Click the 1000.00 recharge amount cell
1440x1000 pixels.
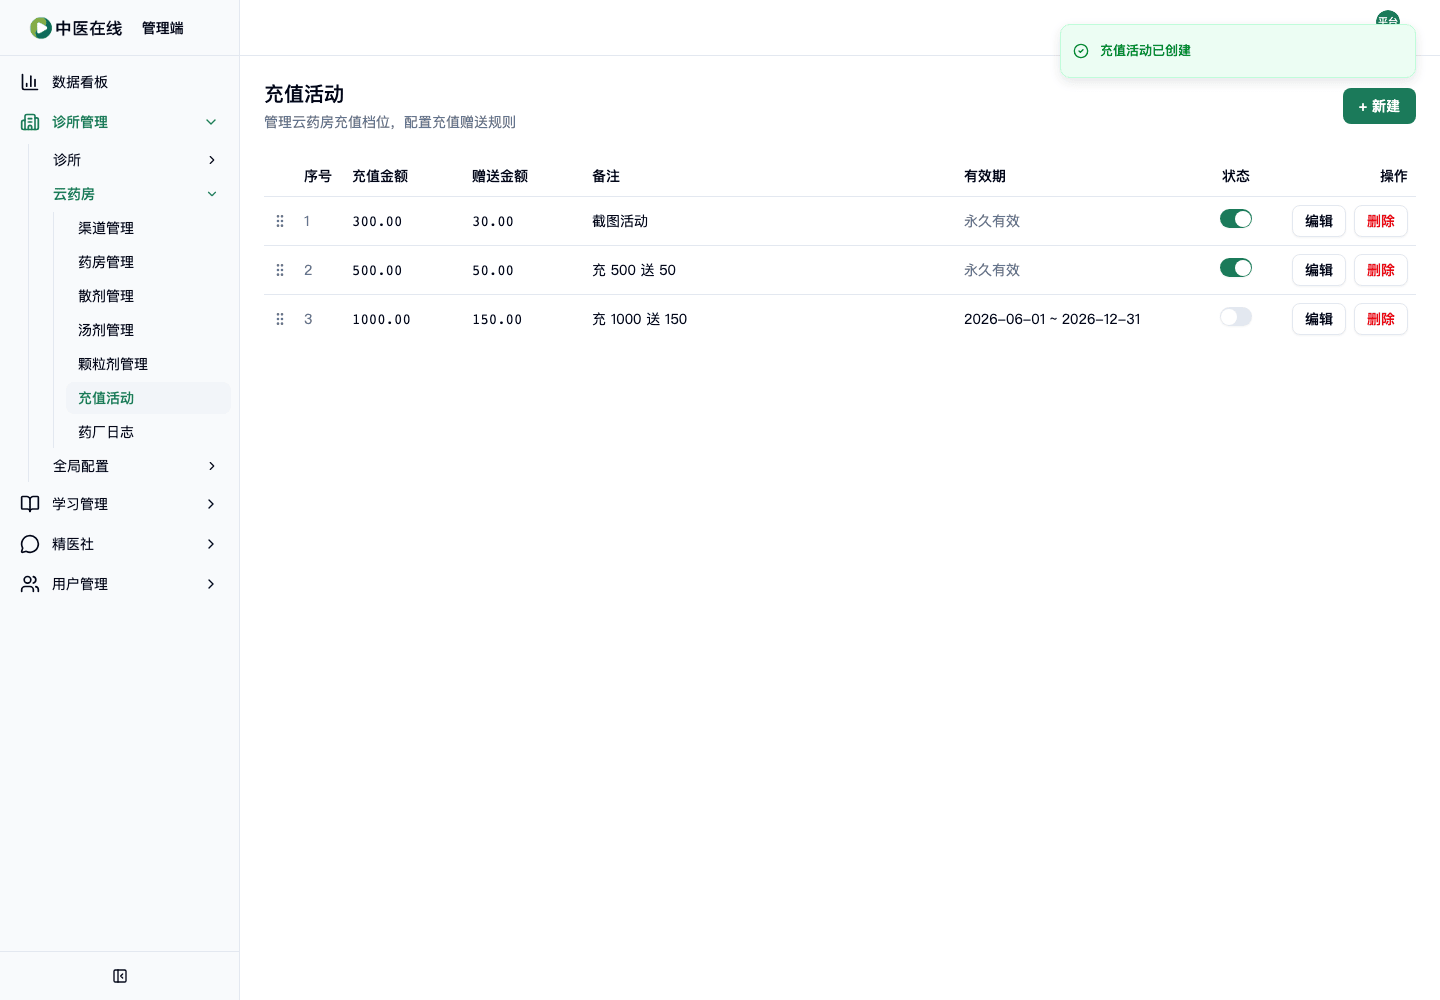click(x=381, y=319)
